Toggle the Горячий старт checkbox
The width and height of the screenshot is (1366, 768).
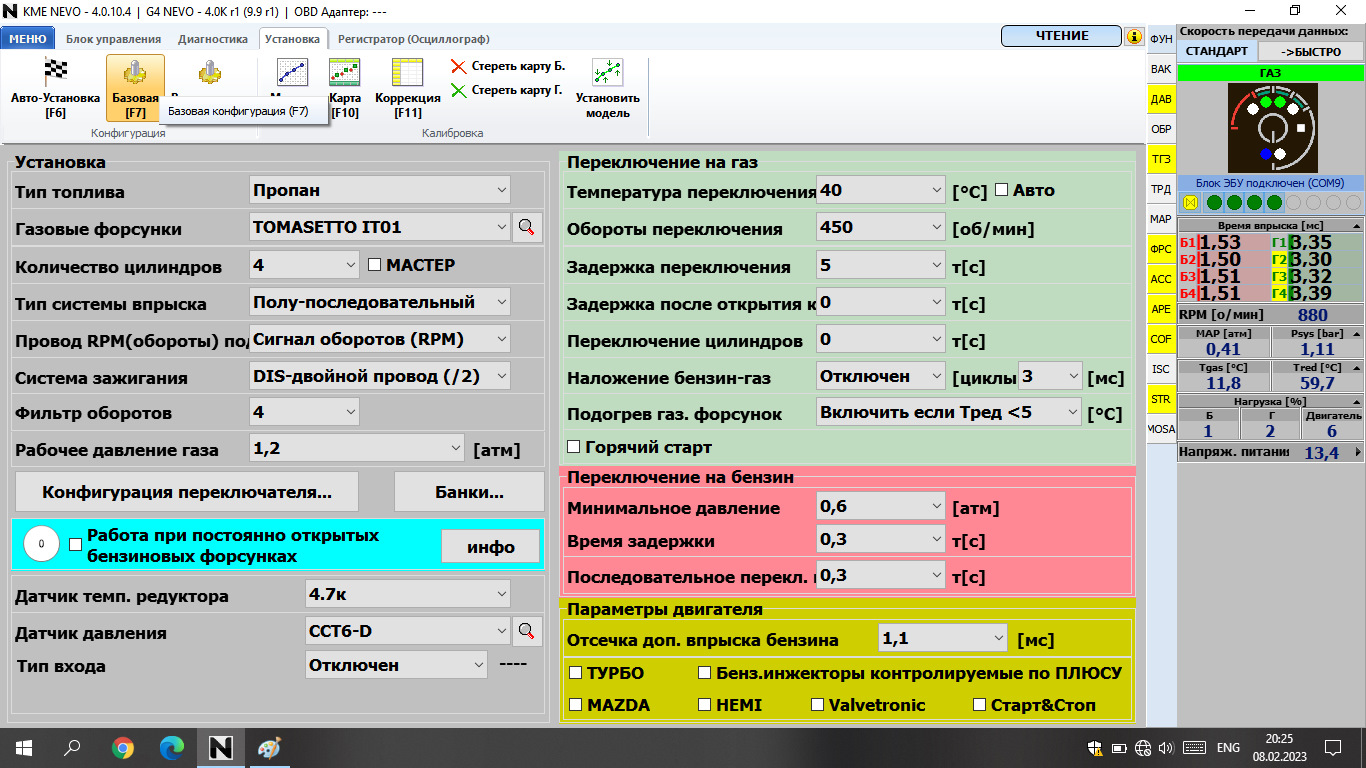click(574, 447)
